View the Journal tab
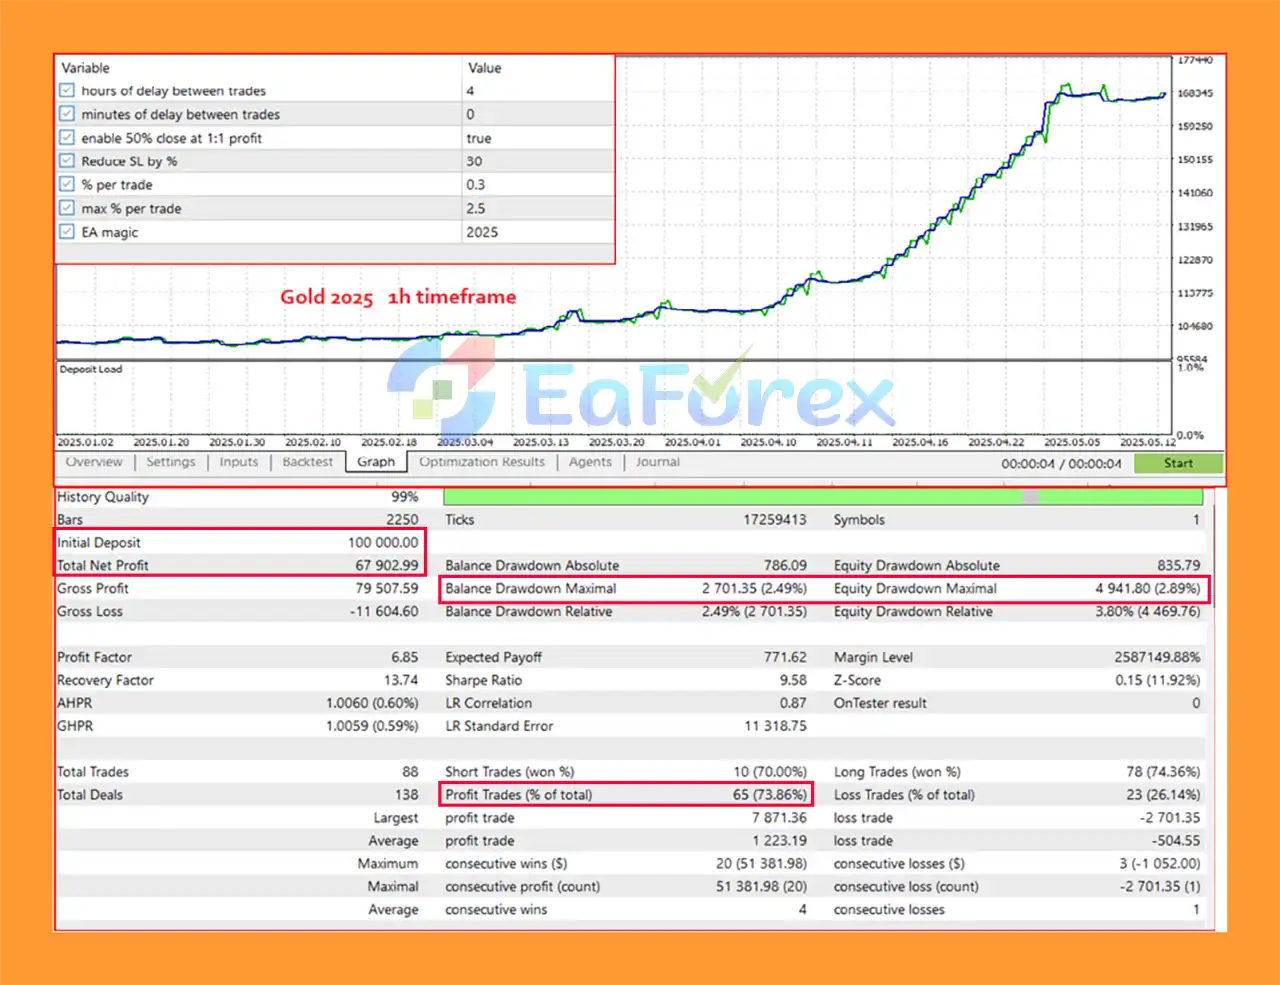The width and height of the screenshot is (1280, 985). [x=657, y=462]
